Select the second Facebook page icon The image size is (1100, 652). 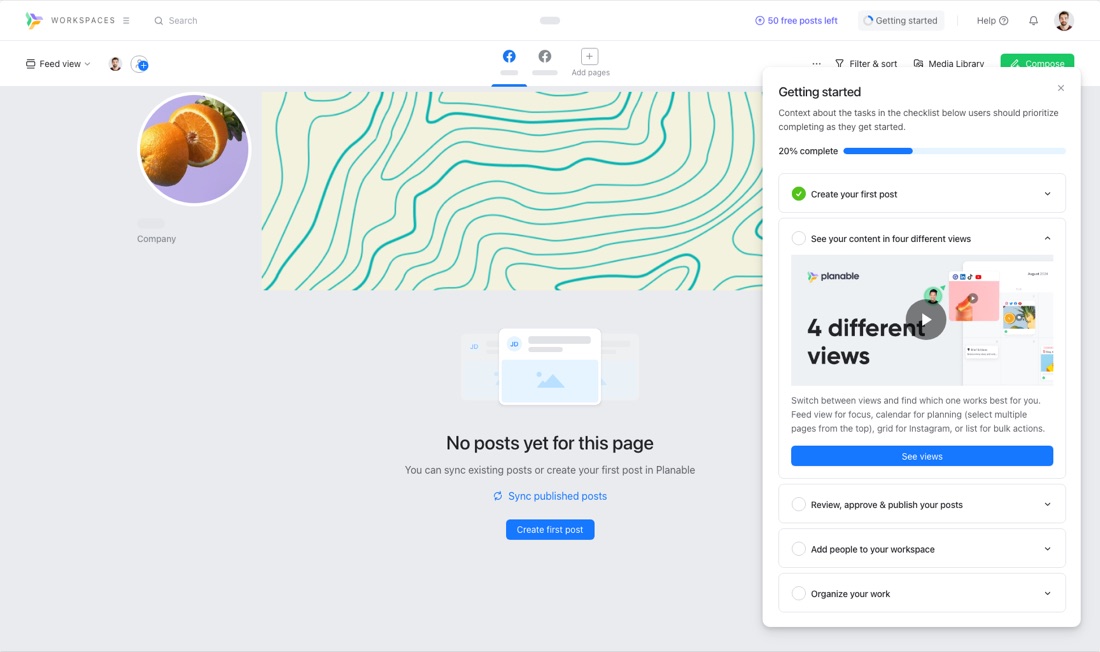click(x=544, y=56)
